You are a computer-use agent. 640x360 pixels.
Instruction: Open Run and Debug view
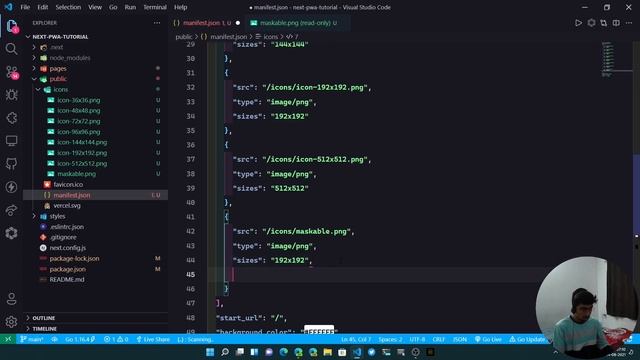11,95
